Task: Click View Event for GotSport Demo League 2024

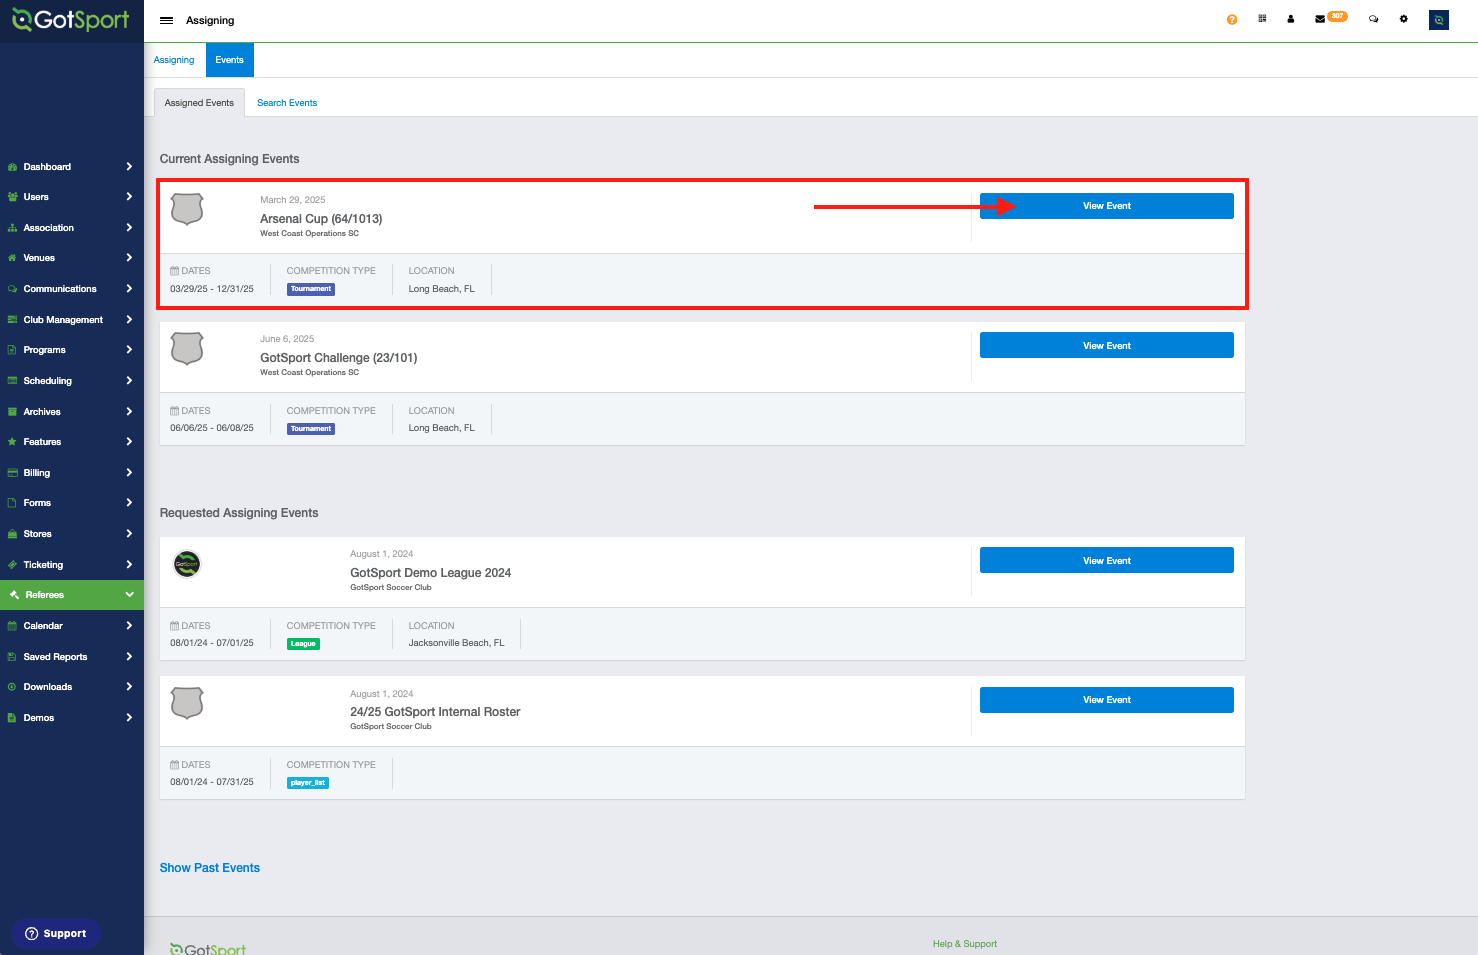Action: coord(1107,560)
